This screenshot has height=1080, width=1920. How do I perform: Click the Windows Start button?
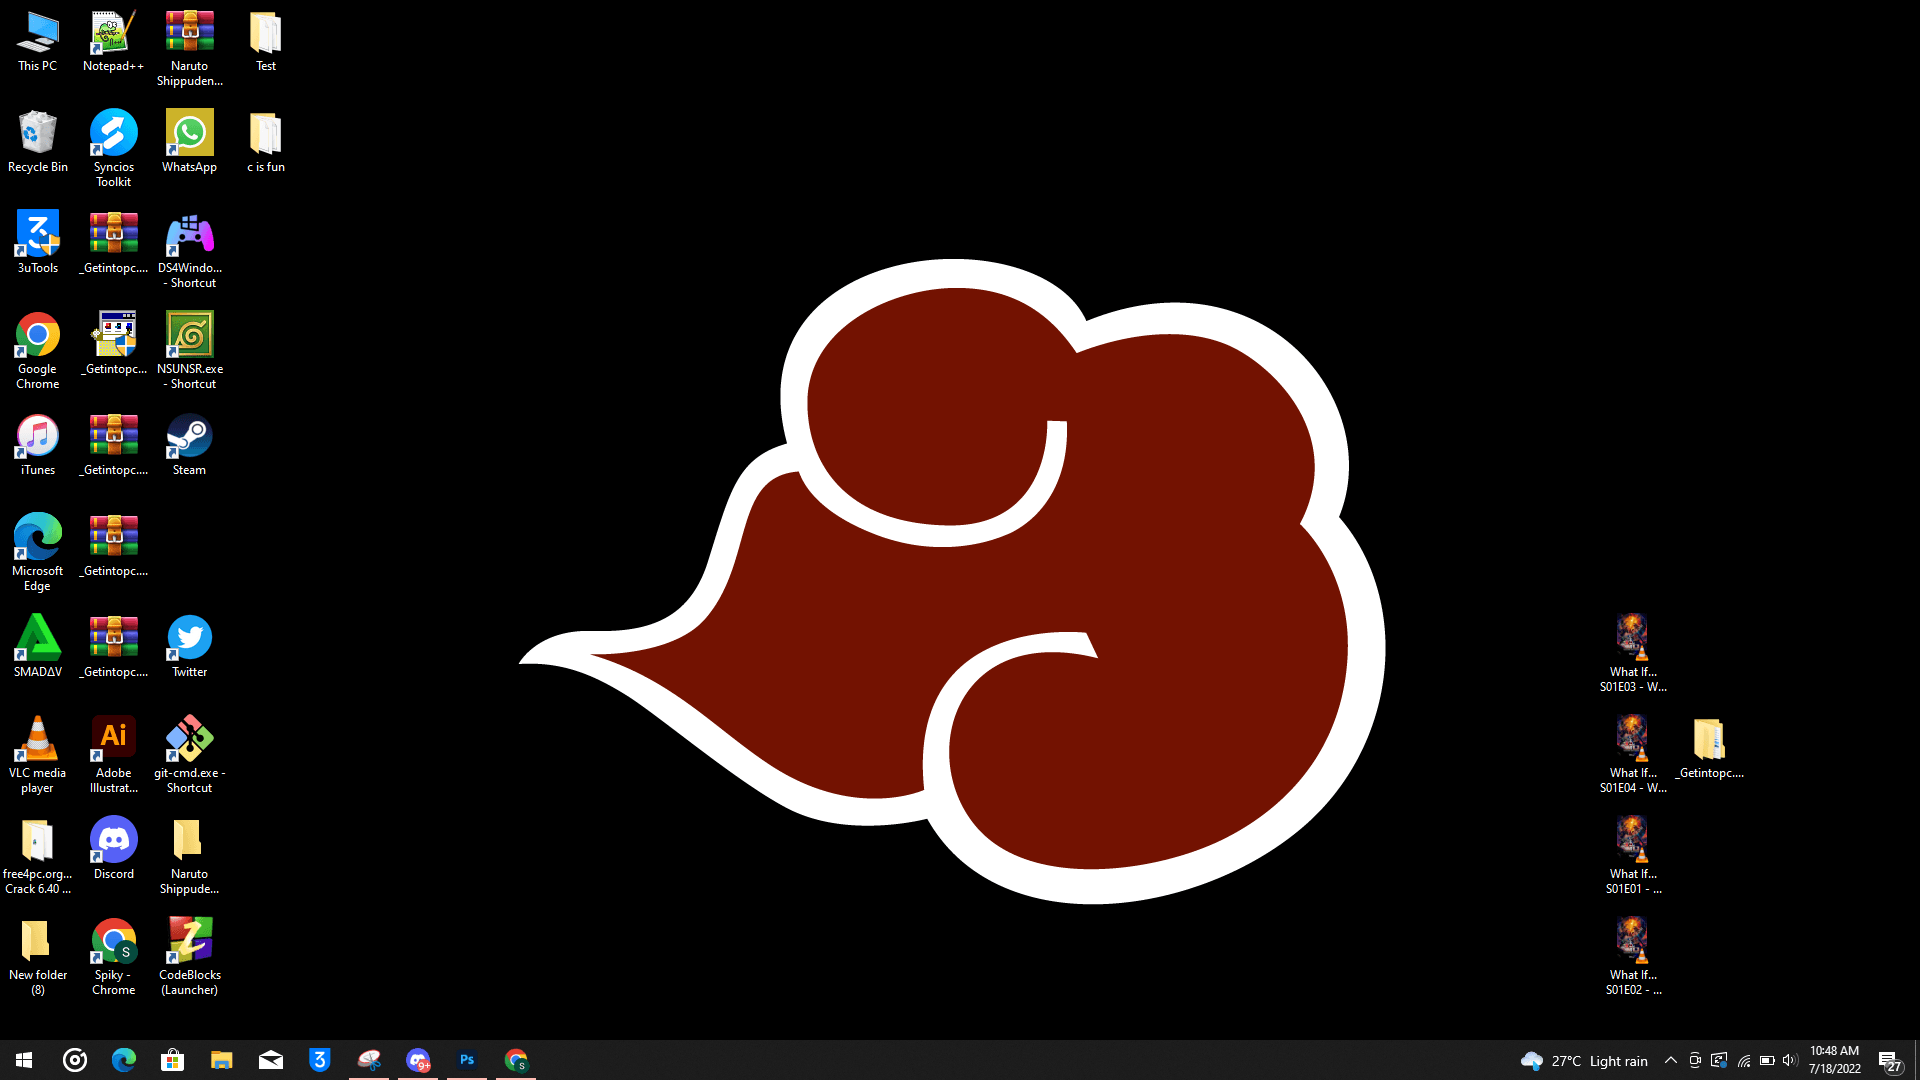point(24,1060)
